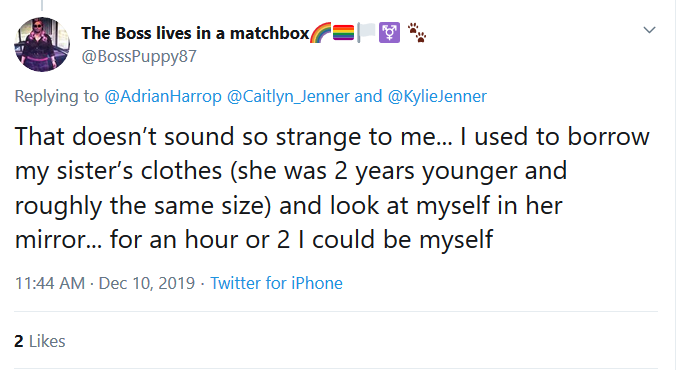
Task: Open the @Caitlyn_Jenner mention
Action: pos(288,96)
